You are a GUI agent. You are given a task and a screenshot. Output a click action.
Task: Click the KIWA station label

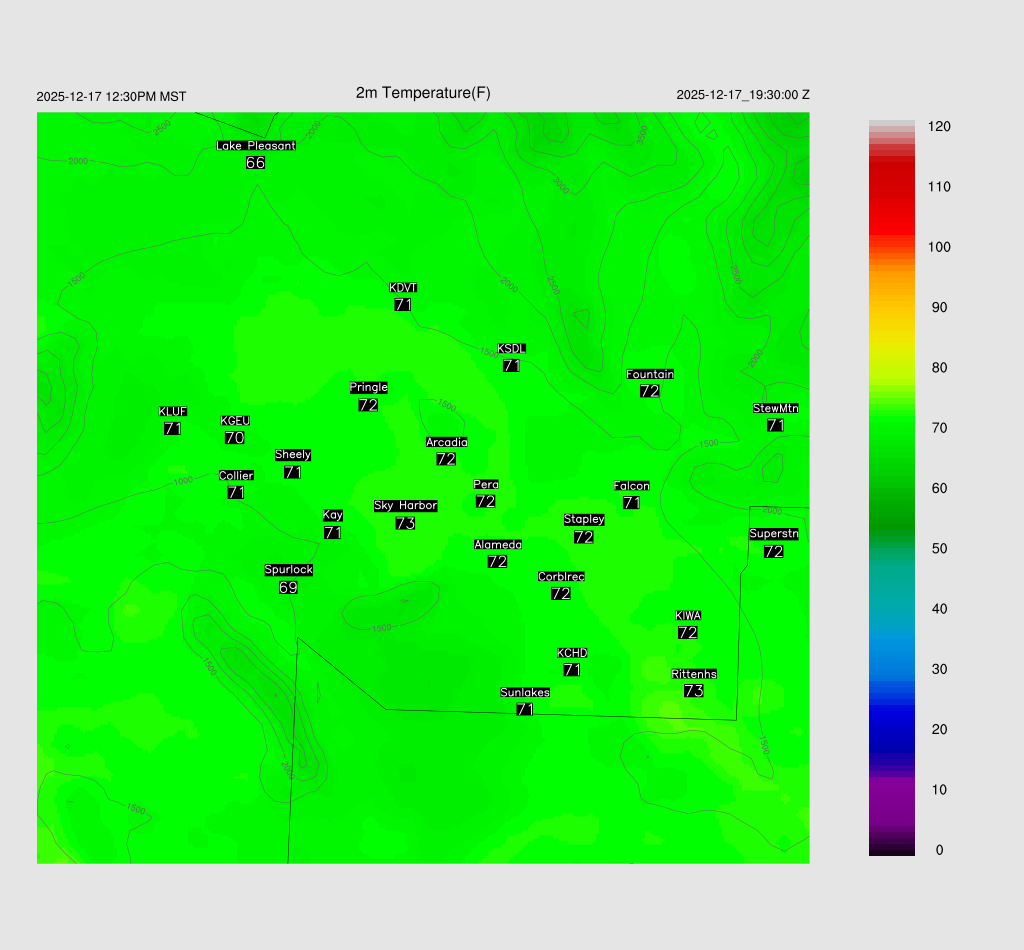(687, 615)
